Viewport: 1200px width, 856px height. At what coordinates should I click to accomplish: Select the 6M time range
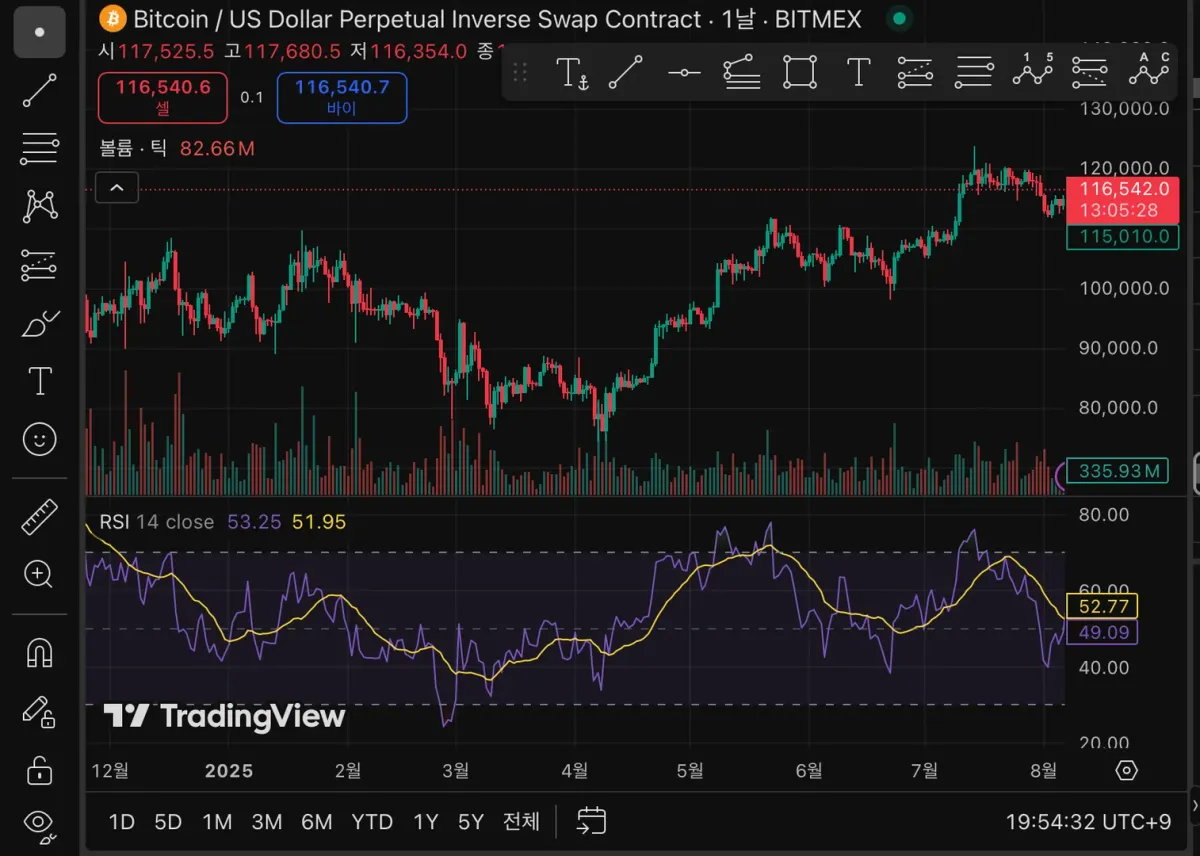click(x=316, y=822)
